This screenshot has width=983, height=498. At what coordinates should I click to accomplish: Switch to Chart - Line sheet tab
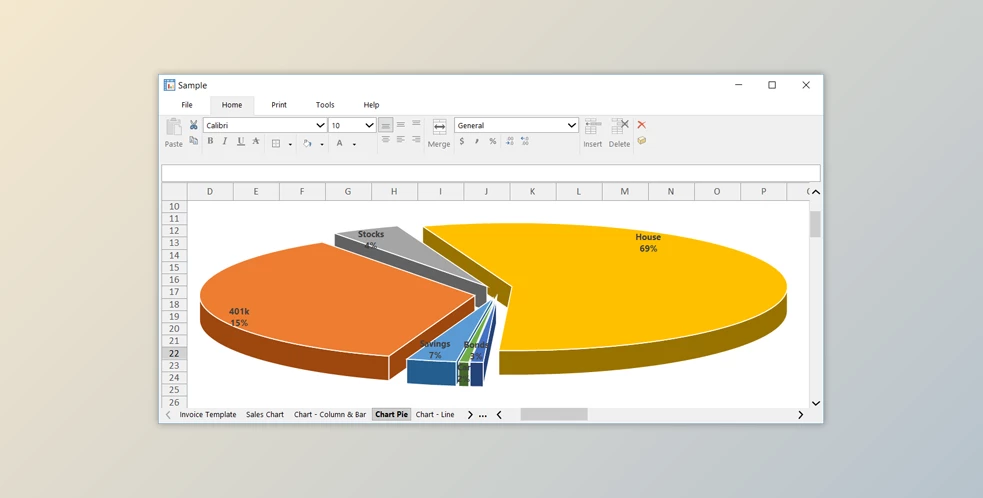pos(435,415)
